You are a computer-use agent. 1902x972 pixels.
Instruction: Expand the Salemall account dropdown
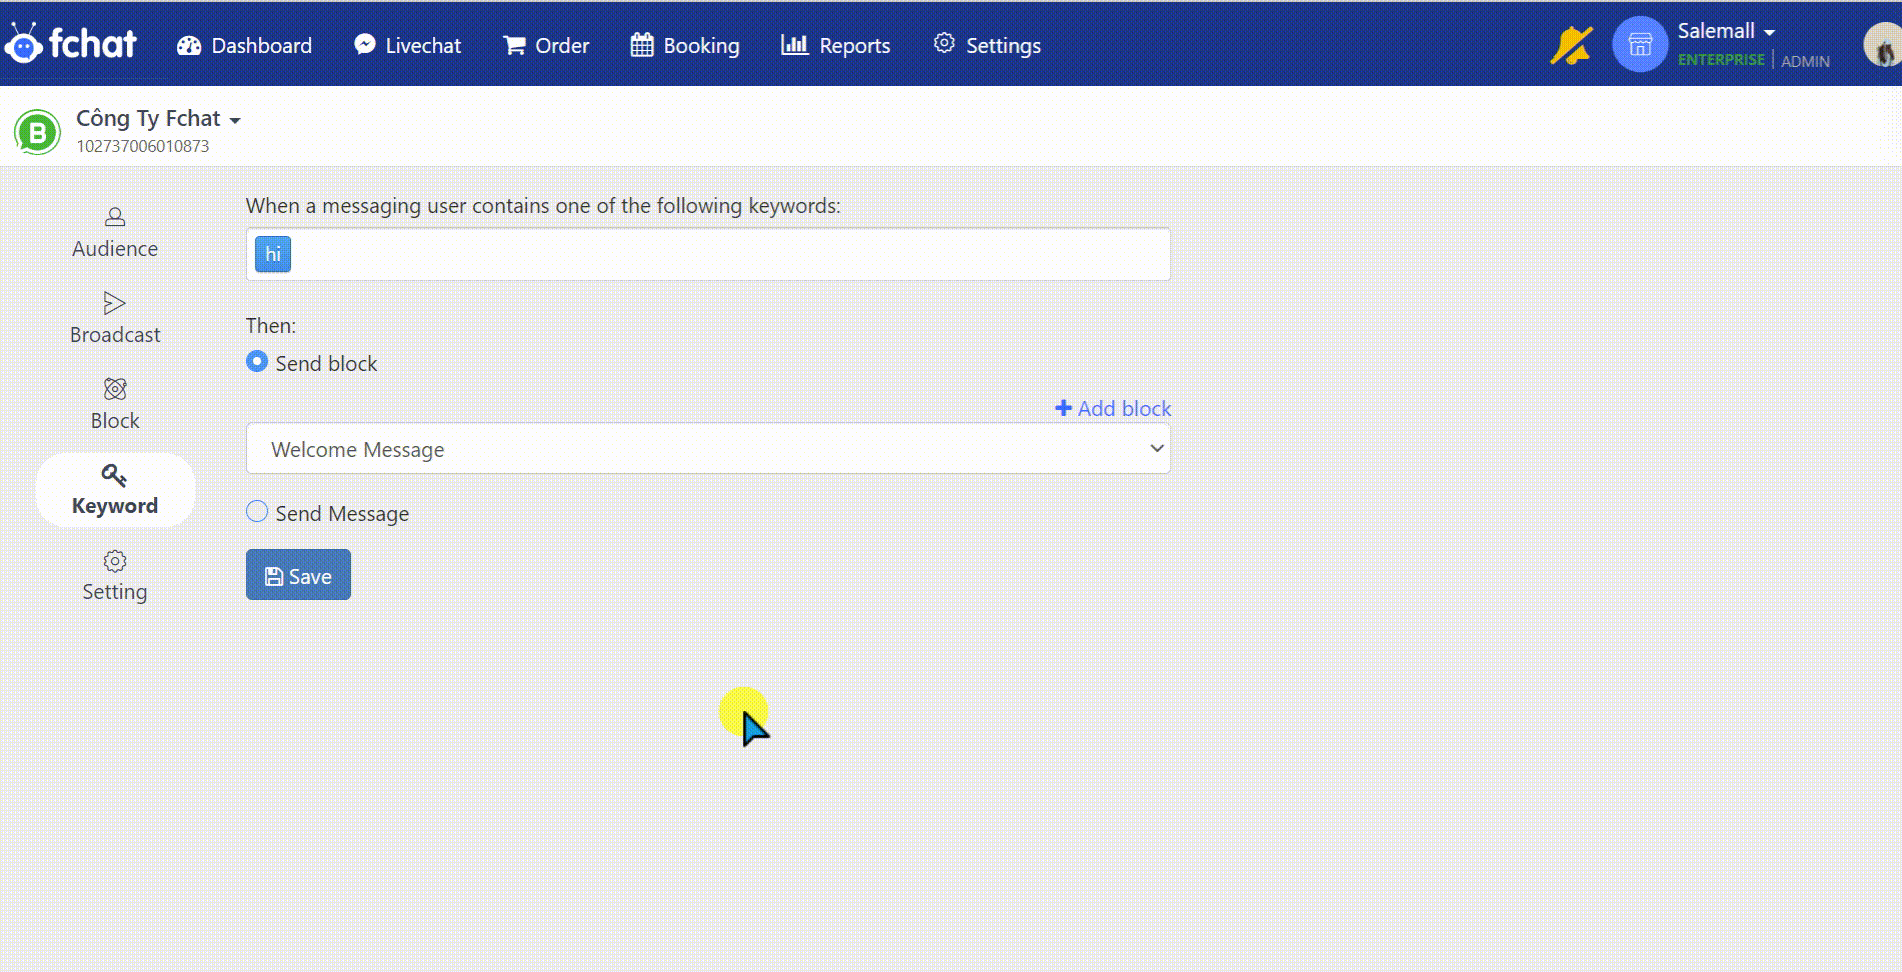click(x=1726, y=31)
